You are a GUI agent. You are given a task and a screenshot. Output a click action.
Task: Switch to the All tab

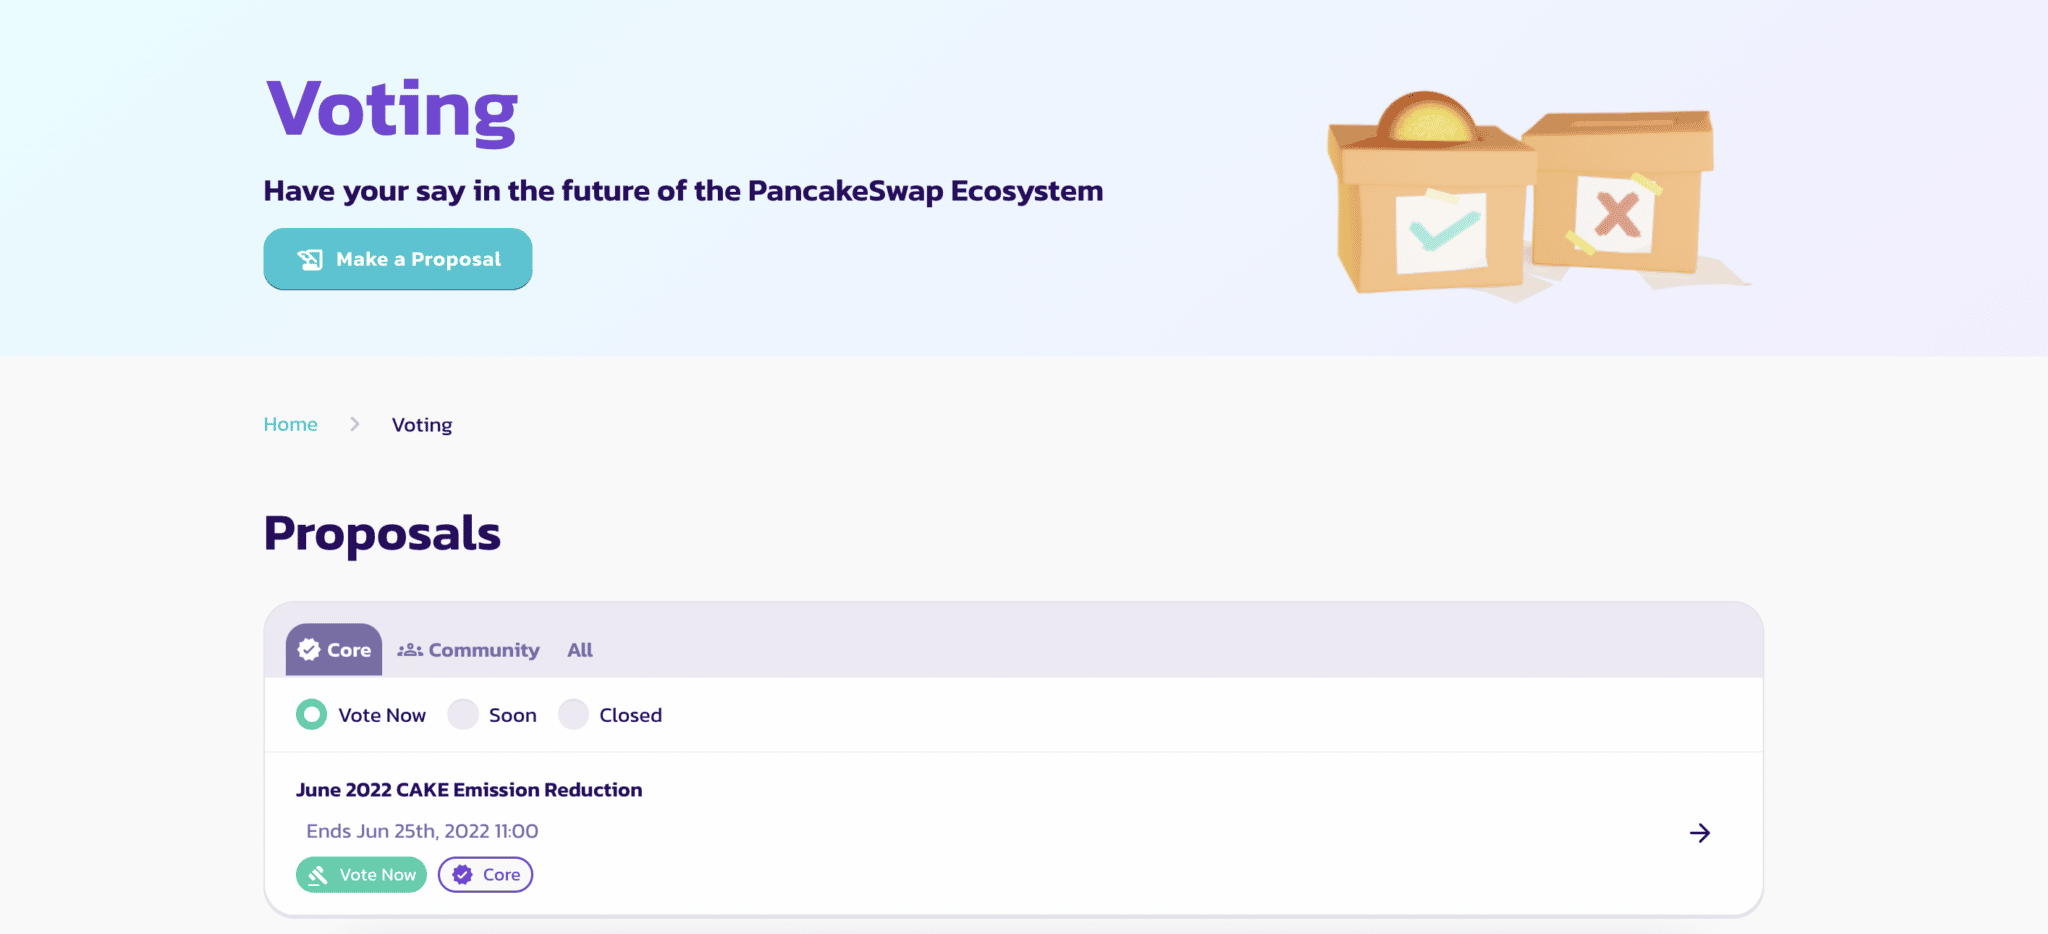(580, 649)
